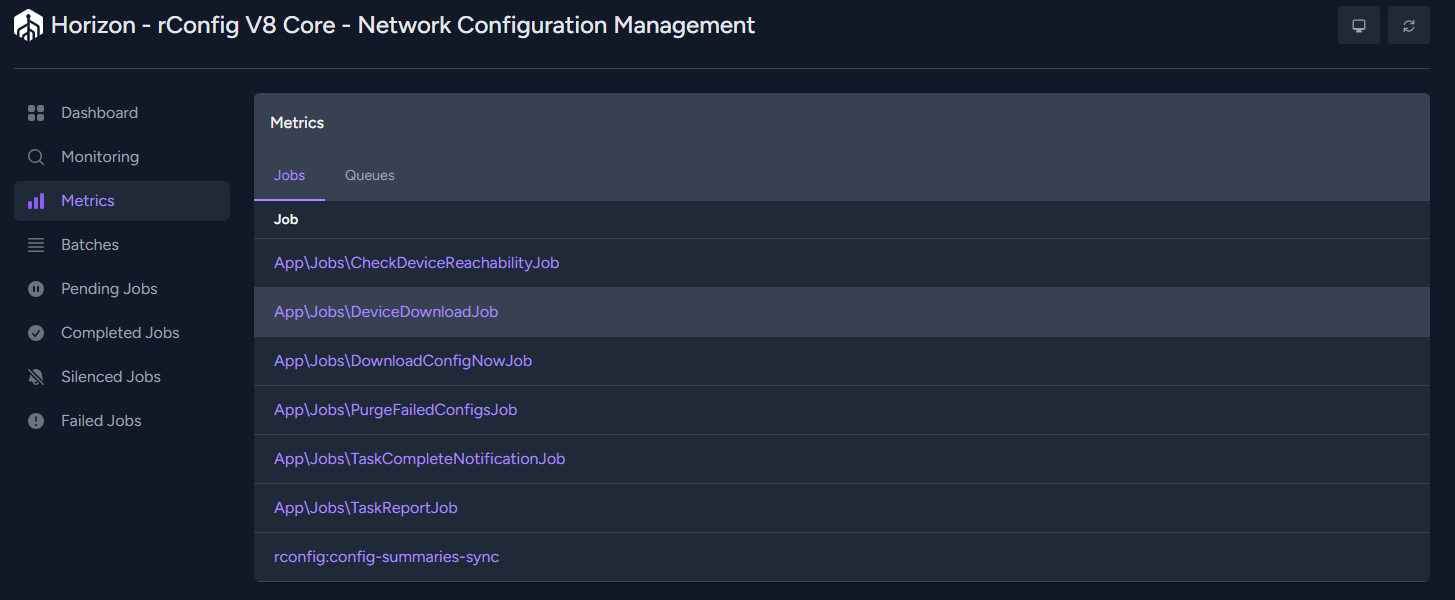Click the Completed Jobs checkmark icon
Screen dimensions: 1455x600
pyautogui.click(x=36, y=333)
